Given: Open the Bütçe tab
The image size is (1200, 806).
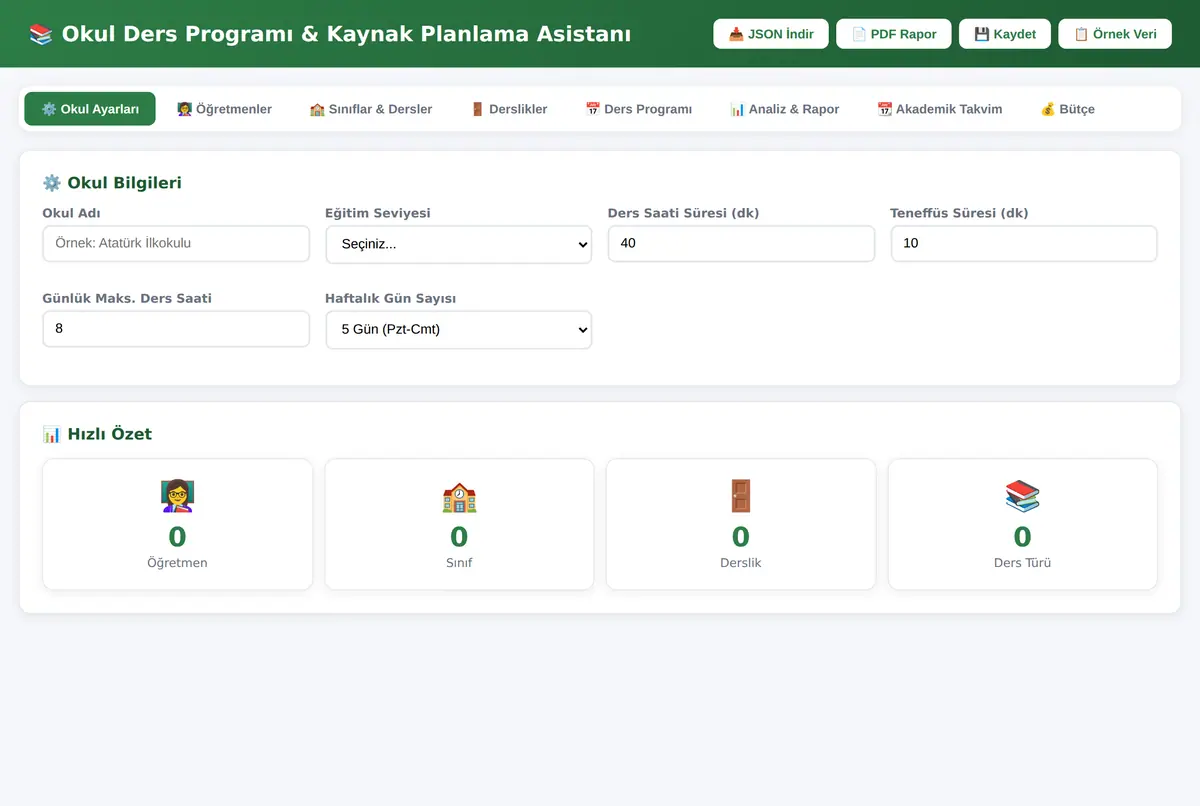Looking at the screenshot, I should pos(1067,109).
